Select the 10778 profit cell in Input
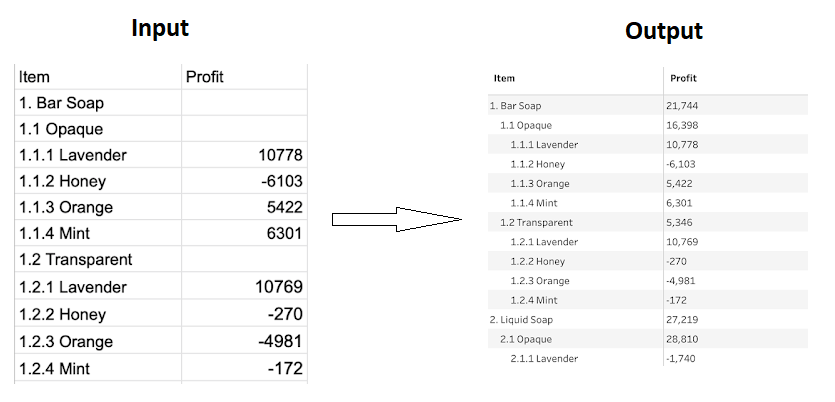 point(279,155)
